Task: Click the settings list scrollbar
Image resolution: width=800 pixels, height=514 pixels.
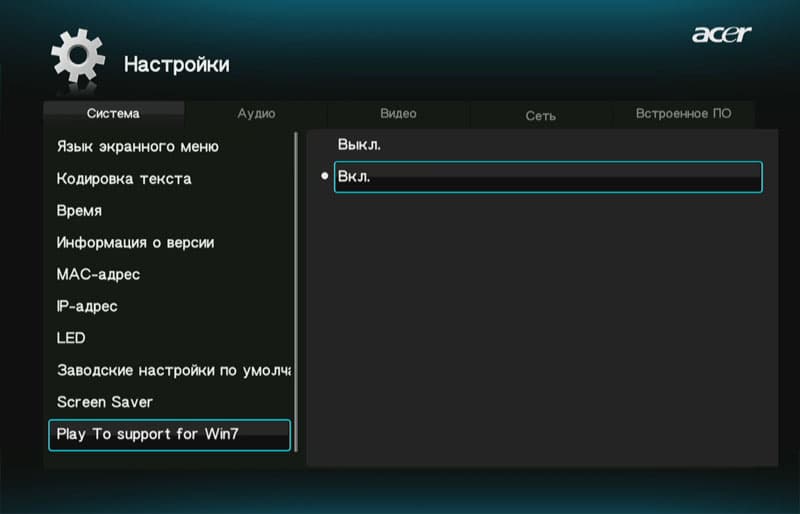Action: [x=296, y=292]
